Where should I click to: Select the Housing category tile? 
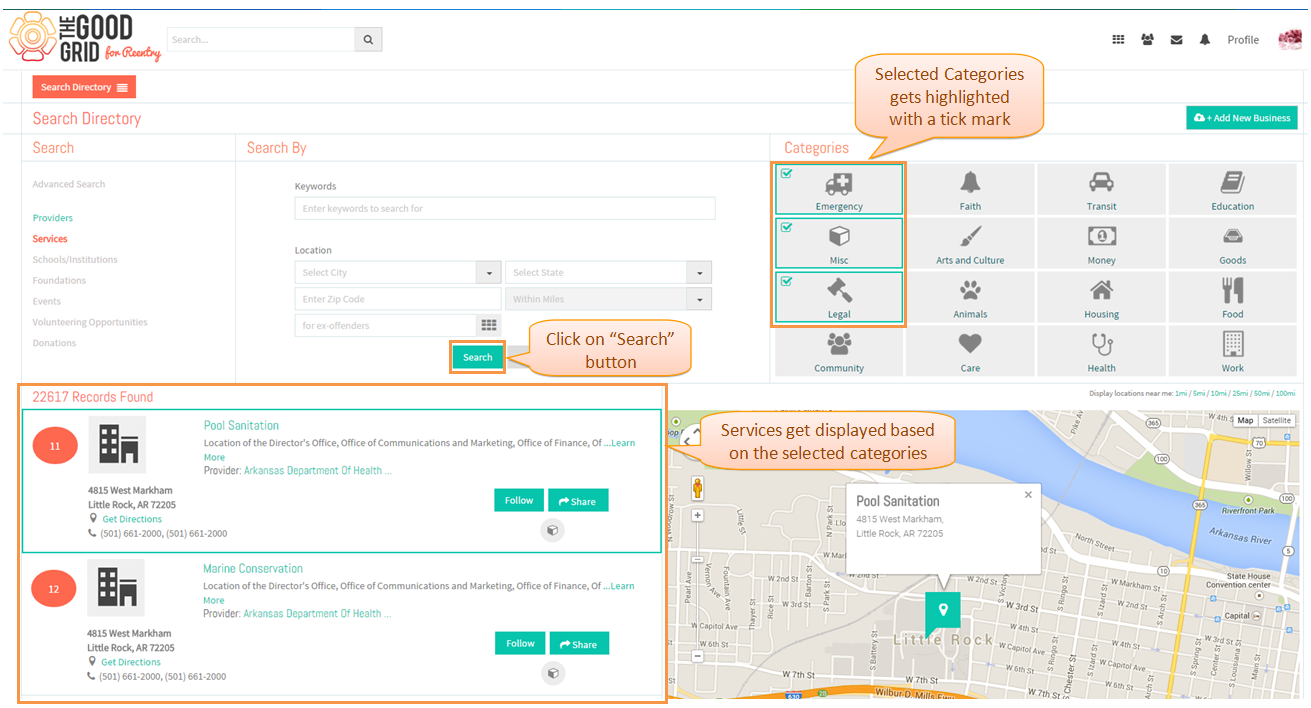click(x=1101, y=297)
